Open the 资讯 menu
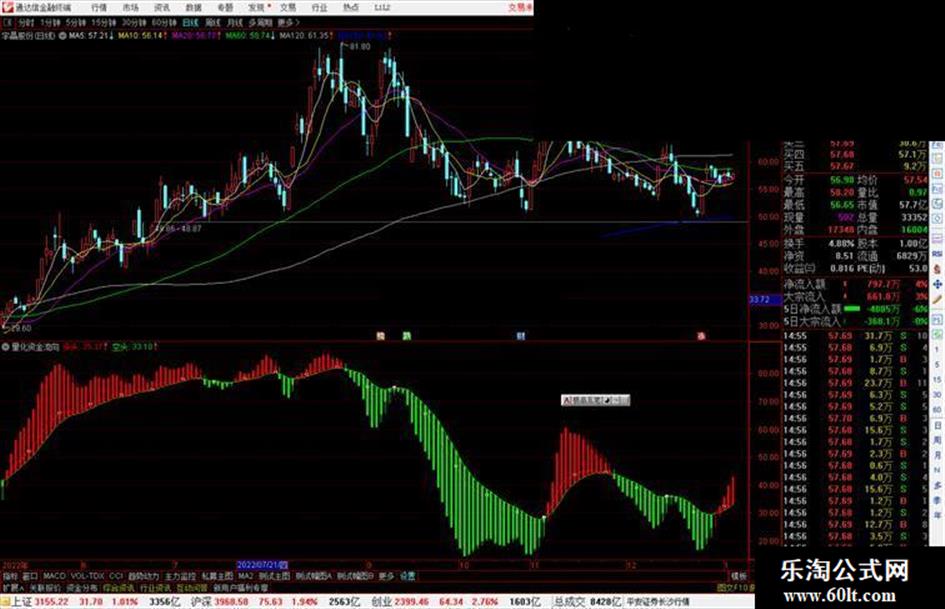 (162, 7)
